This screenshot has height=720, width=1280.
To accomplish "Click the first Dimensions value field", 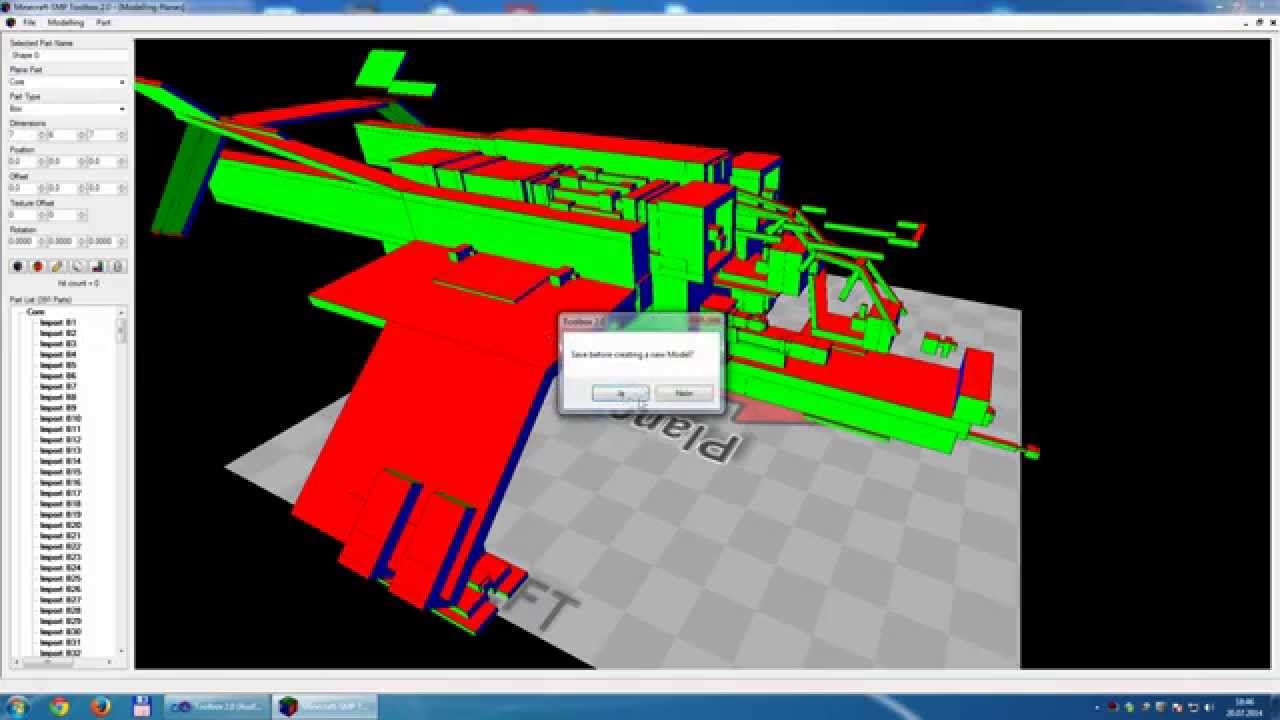I will 23,135.
